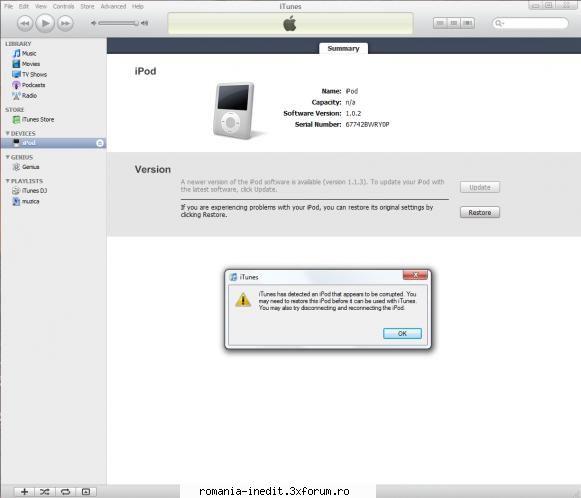Click the Next track button
This screenshot has width=581, height=498.
pos(65,23)
